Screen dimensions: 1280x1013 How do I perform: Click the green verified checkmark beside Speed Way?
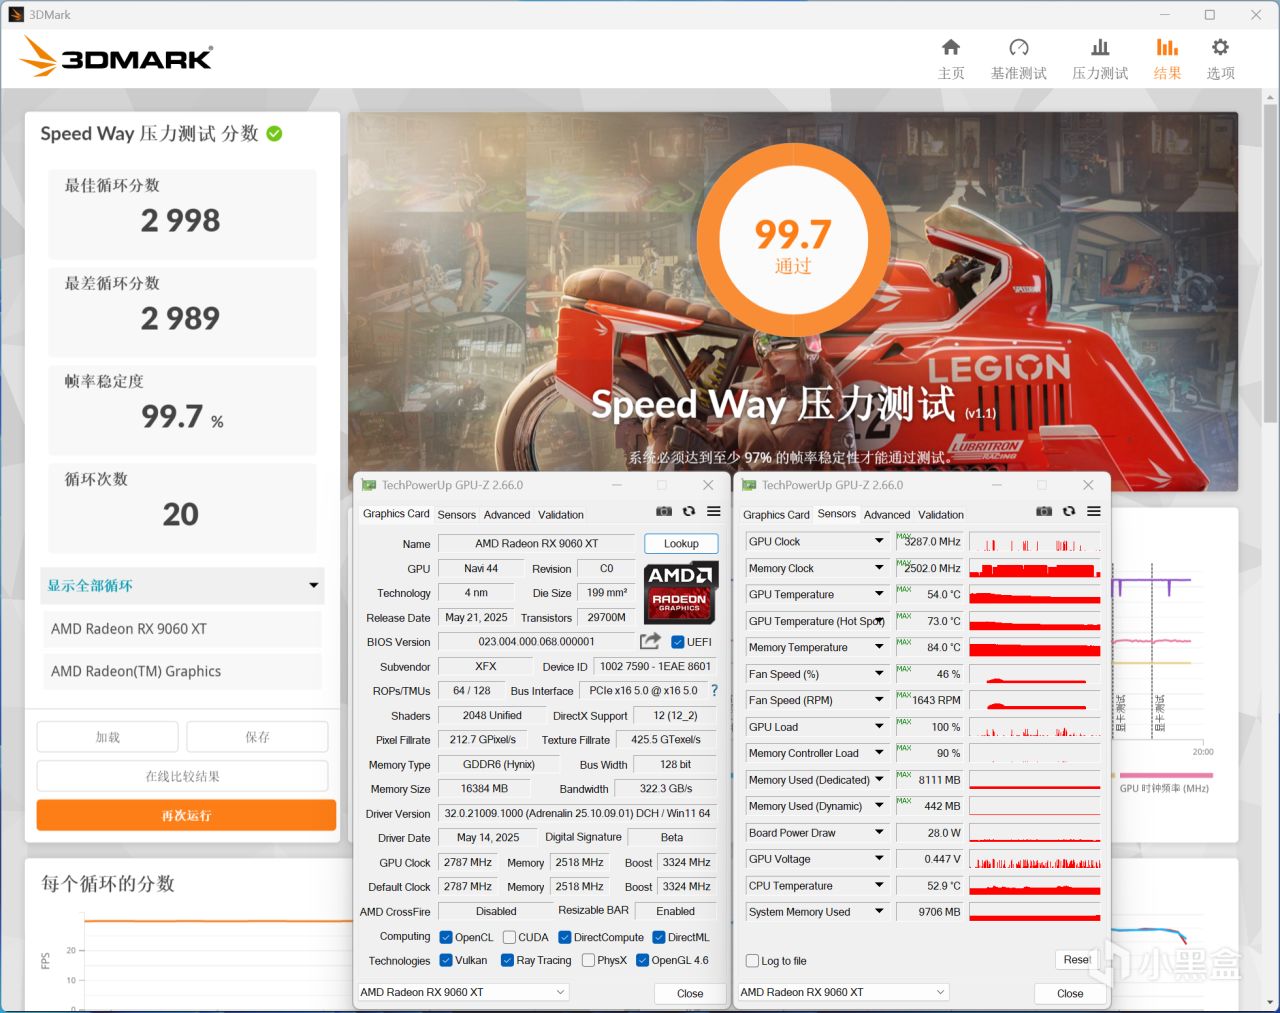click(x=274, y=134)
